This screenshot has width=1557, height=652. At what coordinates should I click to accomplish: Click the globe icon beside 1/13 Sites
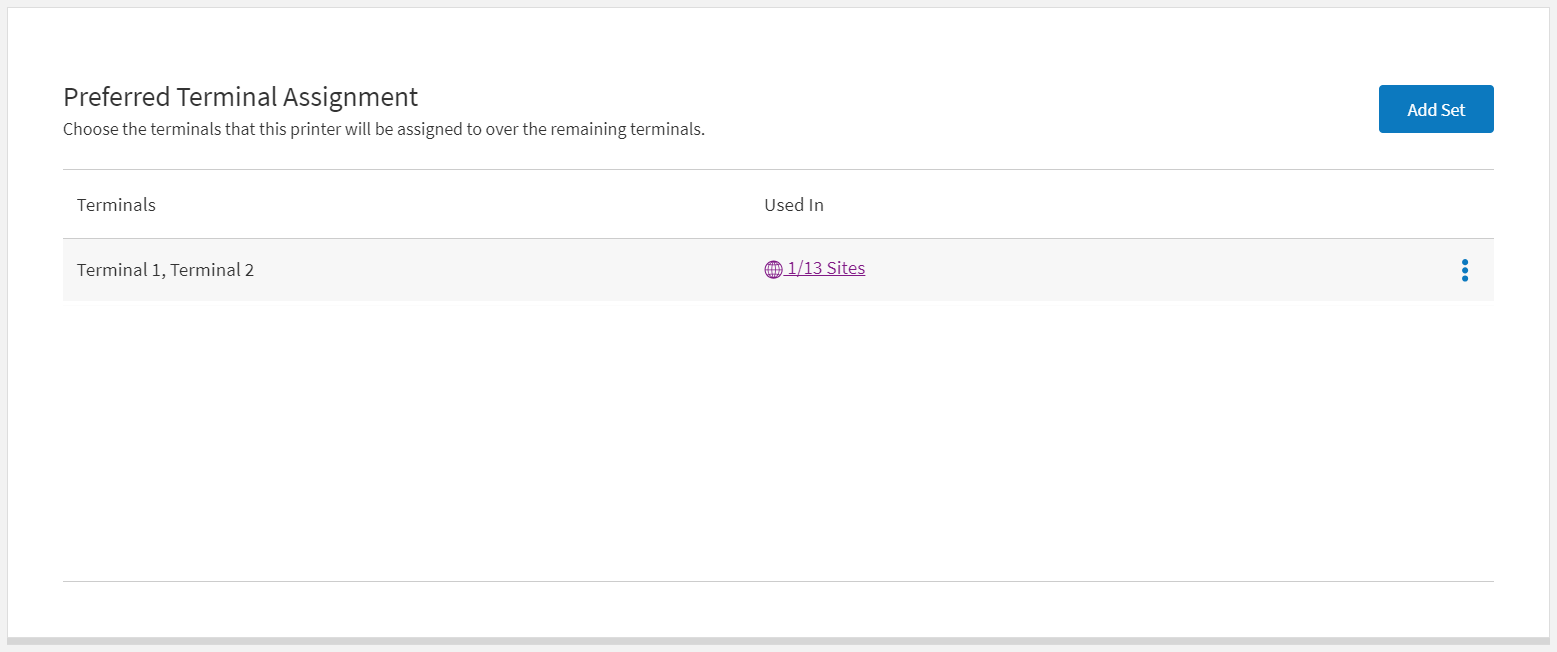click(773, 269)
